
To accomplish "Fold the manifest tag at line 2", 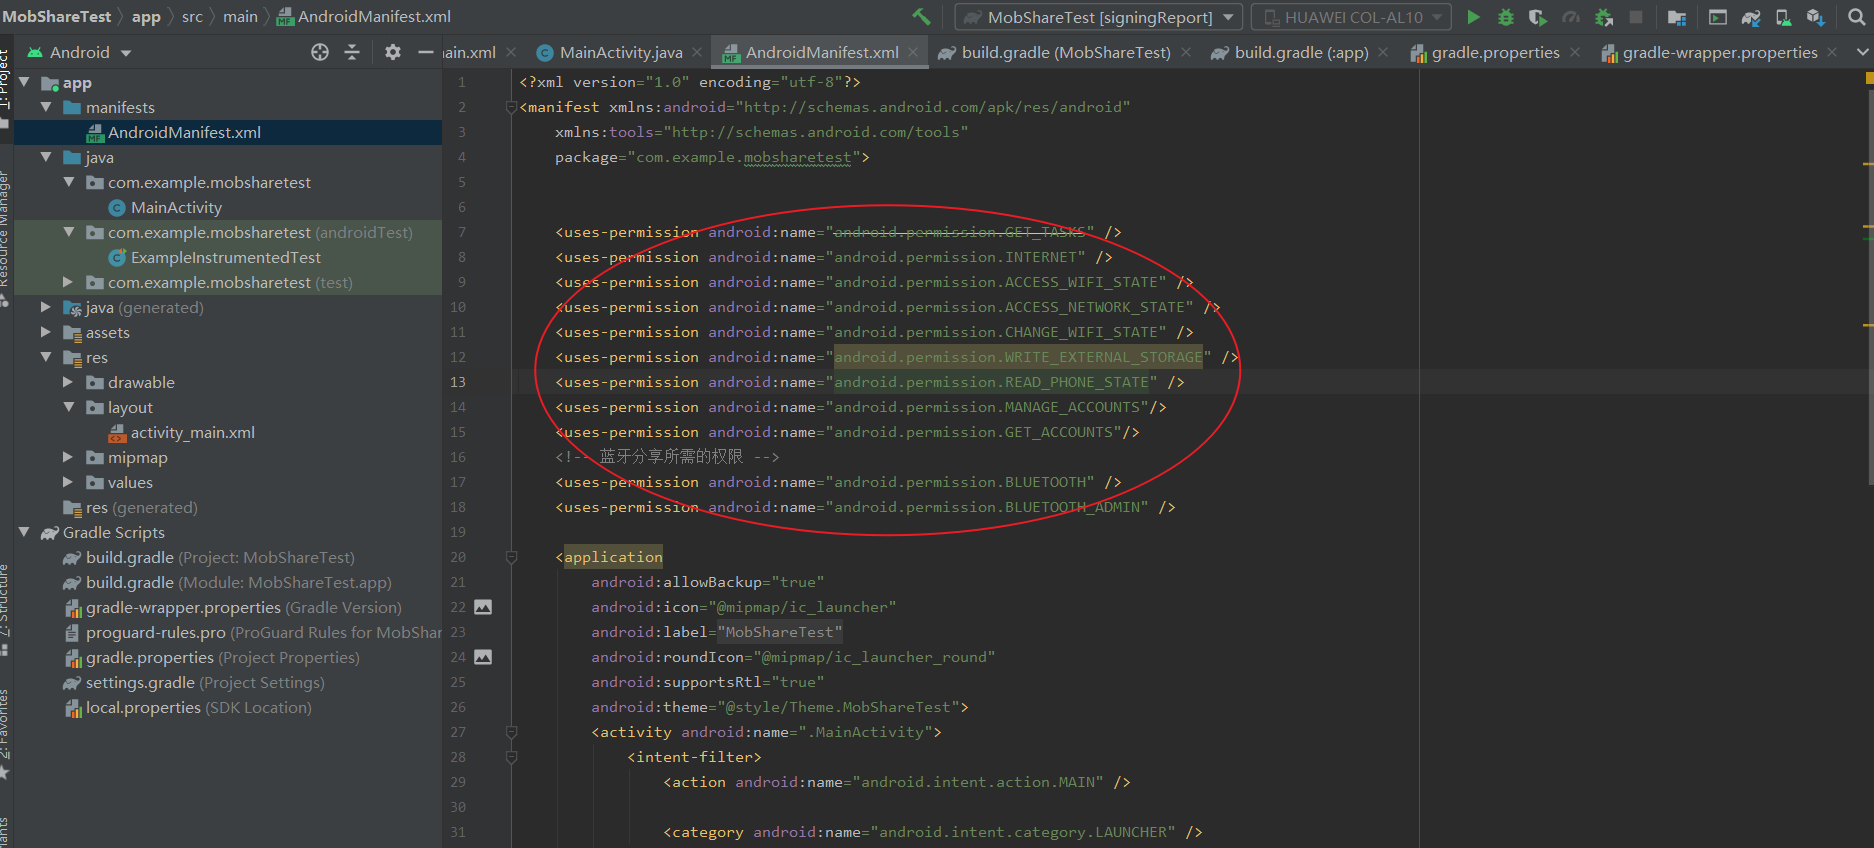I will 511,107.
